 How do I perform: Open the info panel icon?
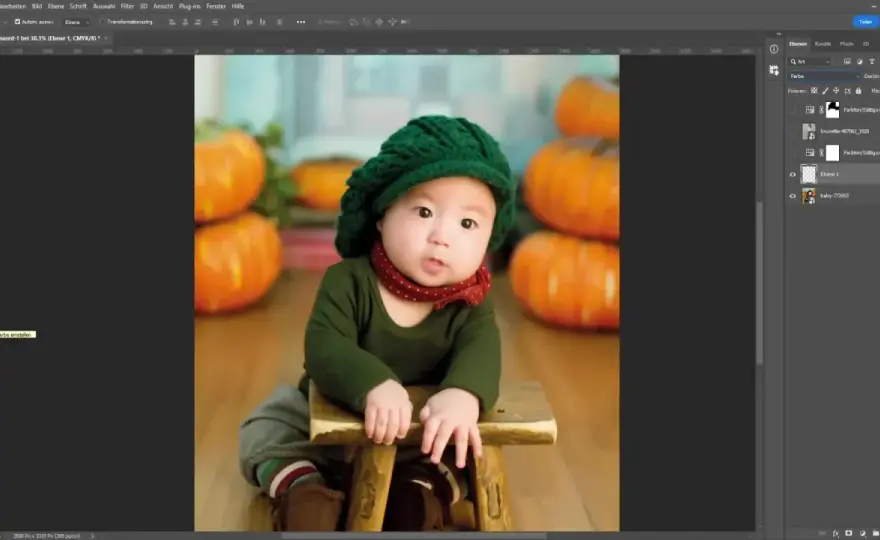774,49
